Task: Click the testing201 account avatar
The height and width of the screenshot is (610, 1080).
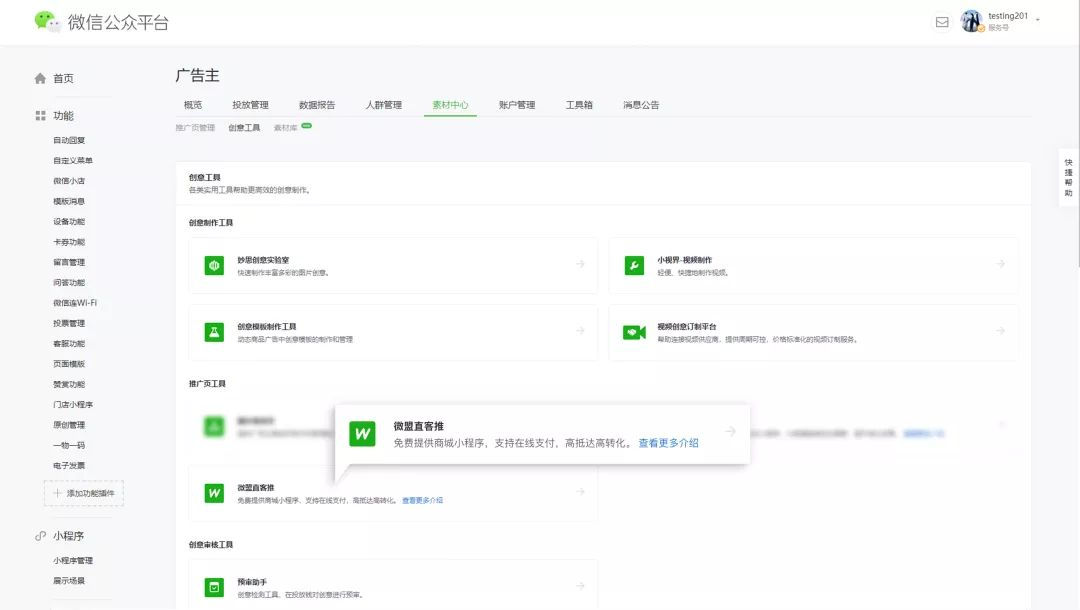Action: point(972,21)
